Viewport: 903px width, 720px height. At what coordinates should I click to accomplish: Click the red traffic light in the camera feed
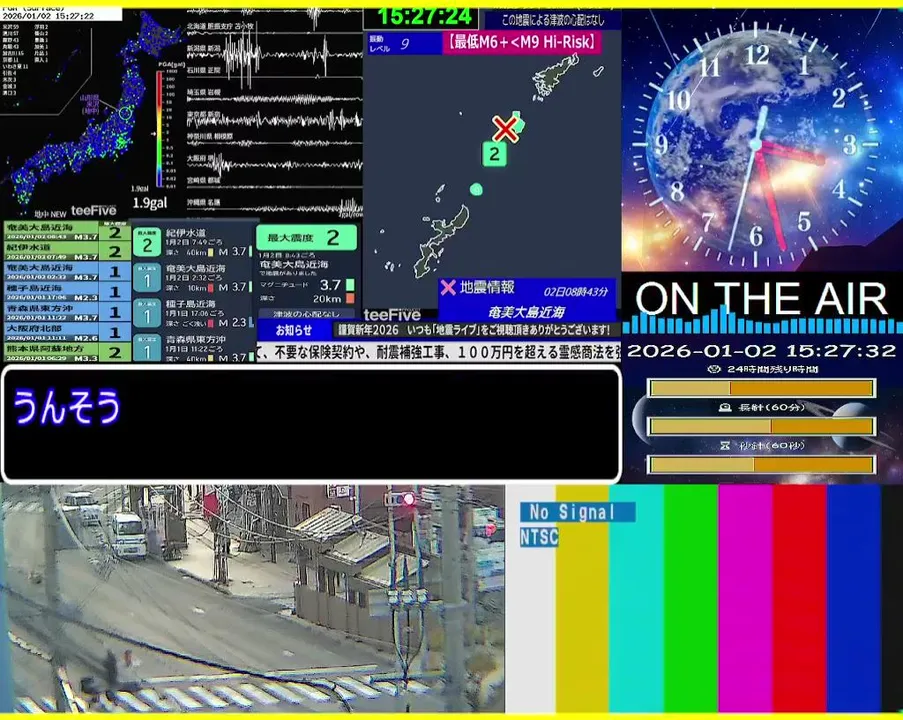408,499
